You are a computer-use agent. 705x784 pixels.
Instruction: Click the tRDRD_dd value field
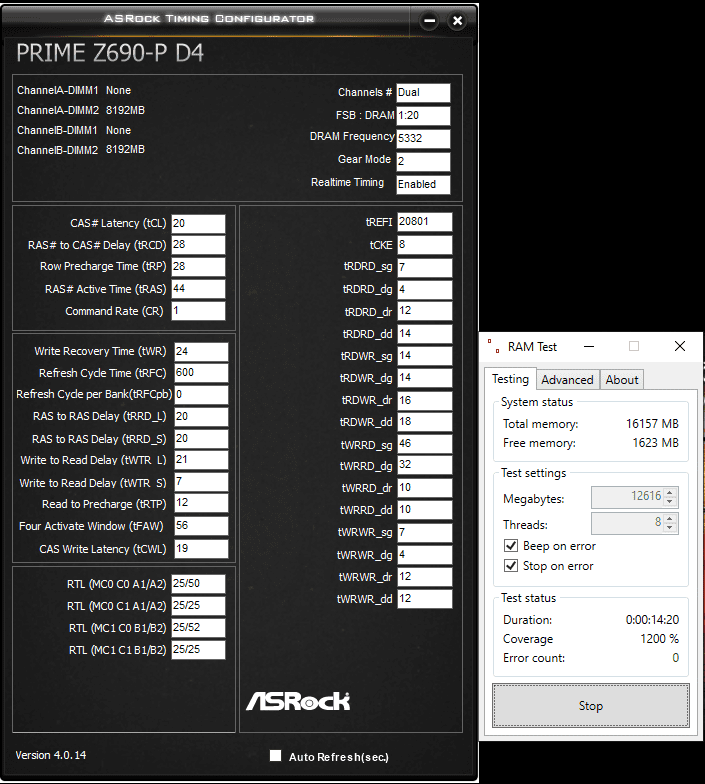click(x=424, y=334)
